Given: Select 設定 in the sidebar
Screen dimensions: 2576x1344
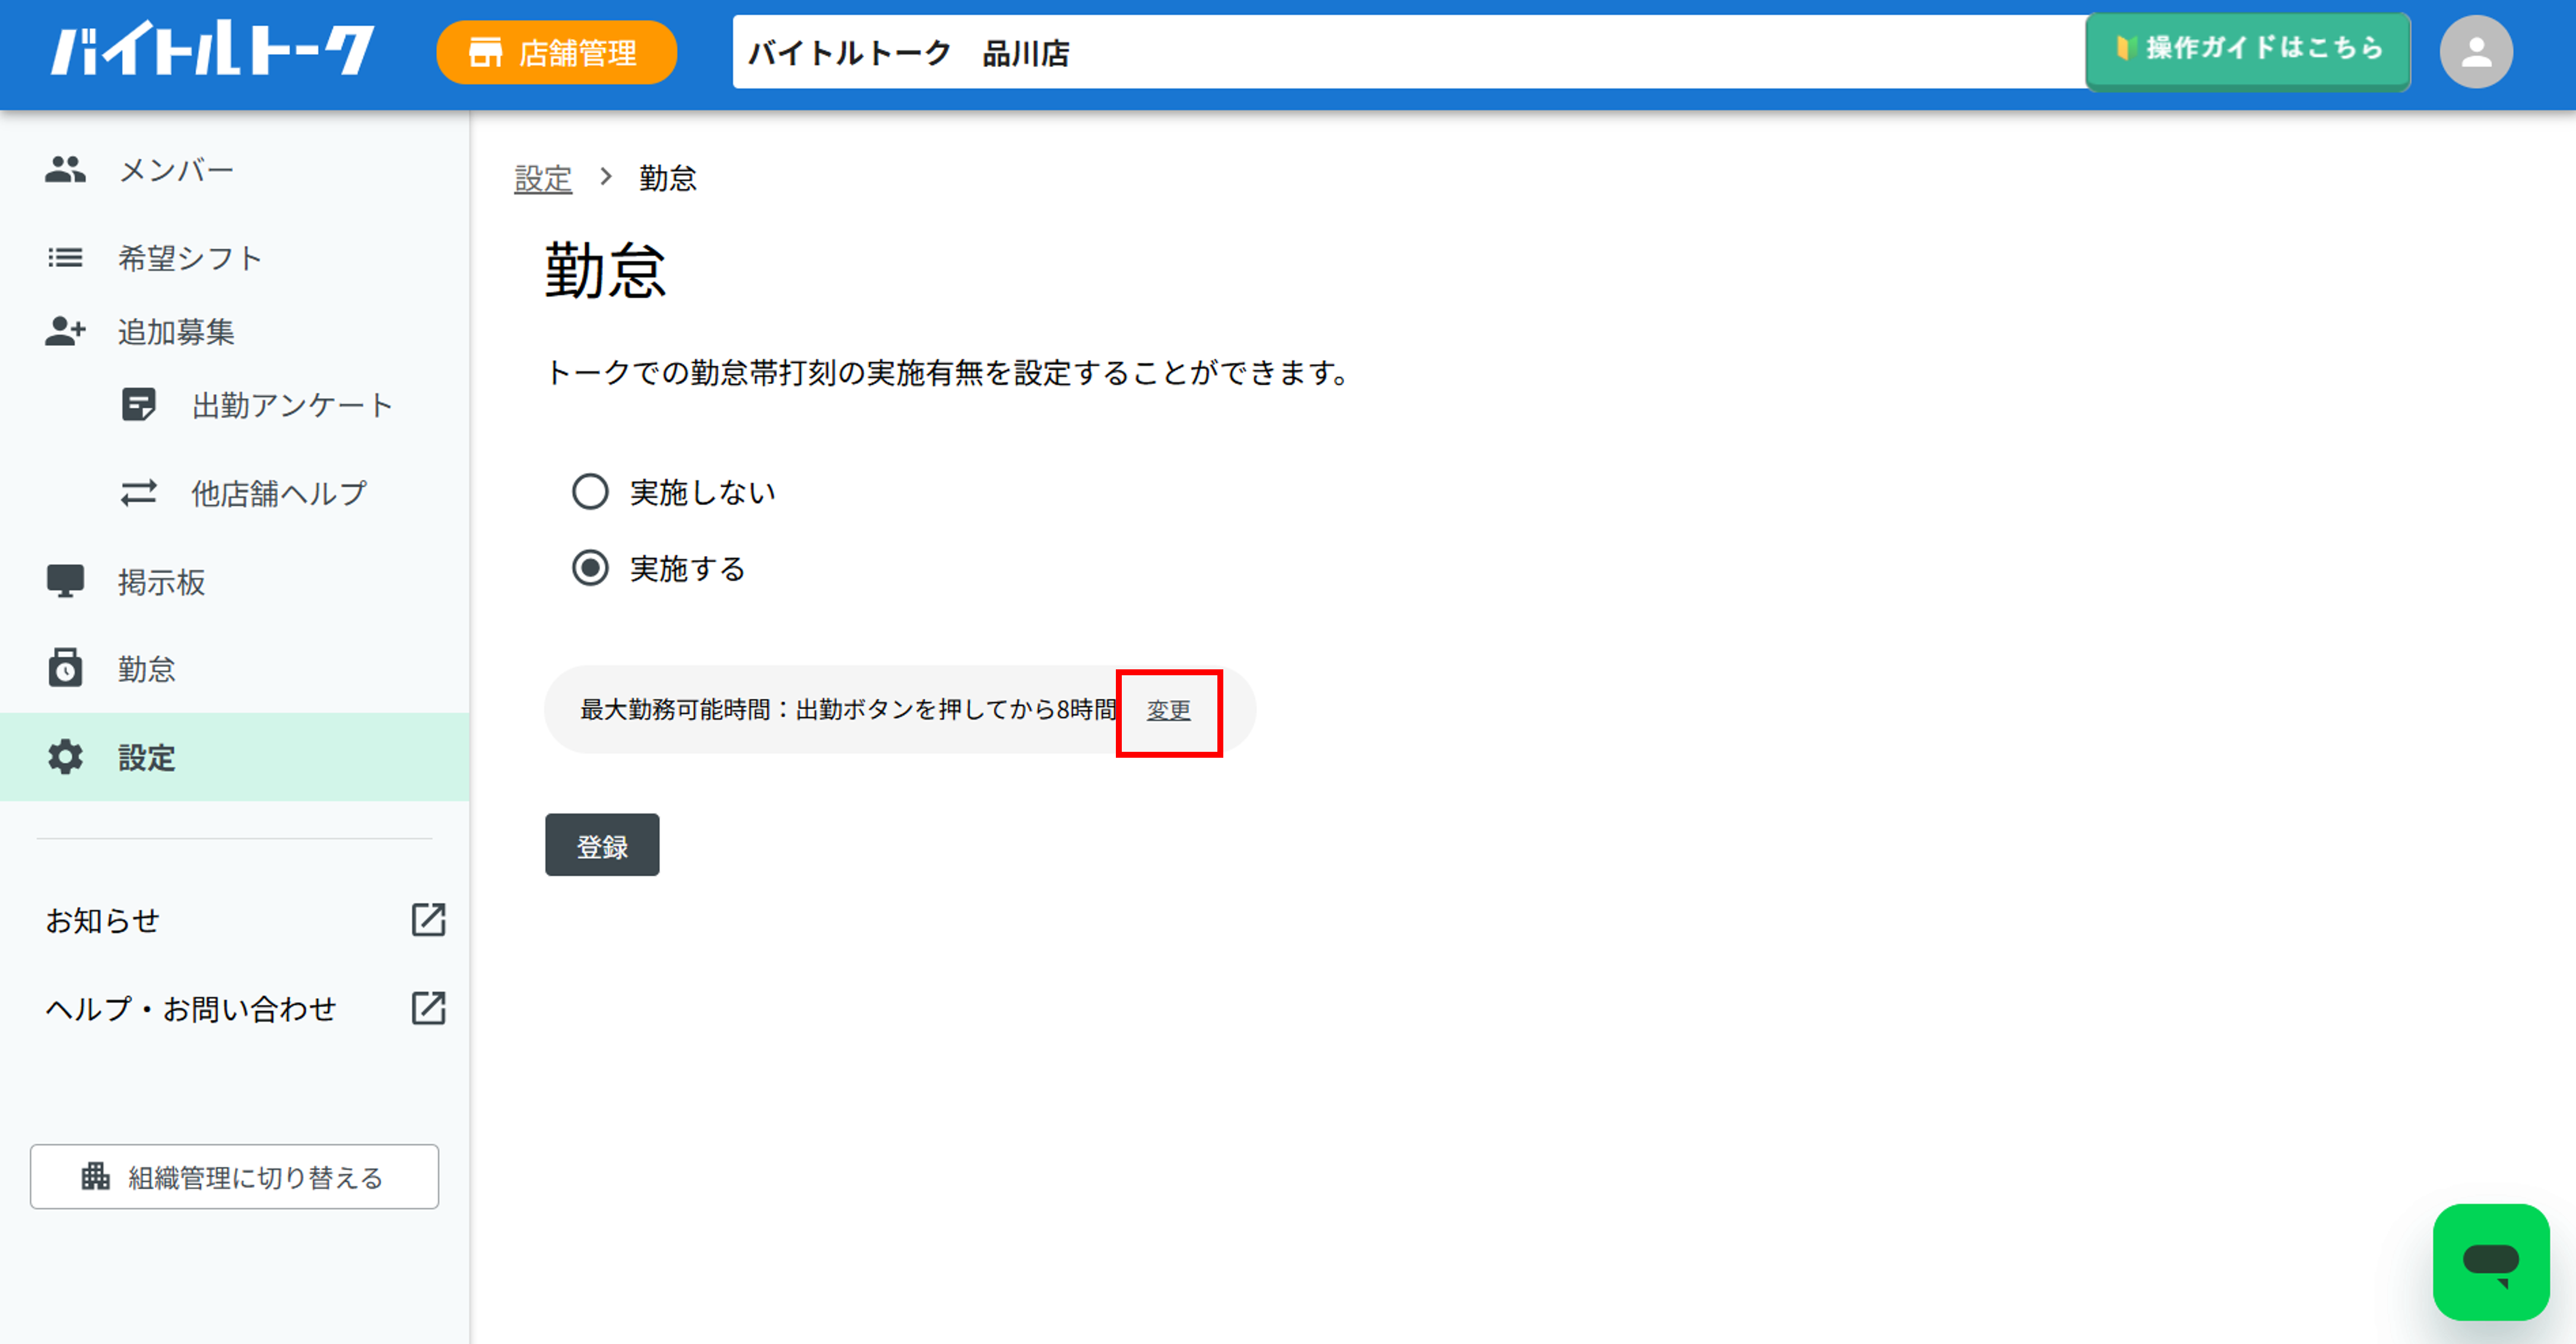Looking at the screenshot, I should 234,757.
